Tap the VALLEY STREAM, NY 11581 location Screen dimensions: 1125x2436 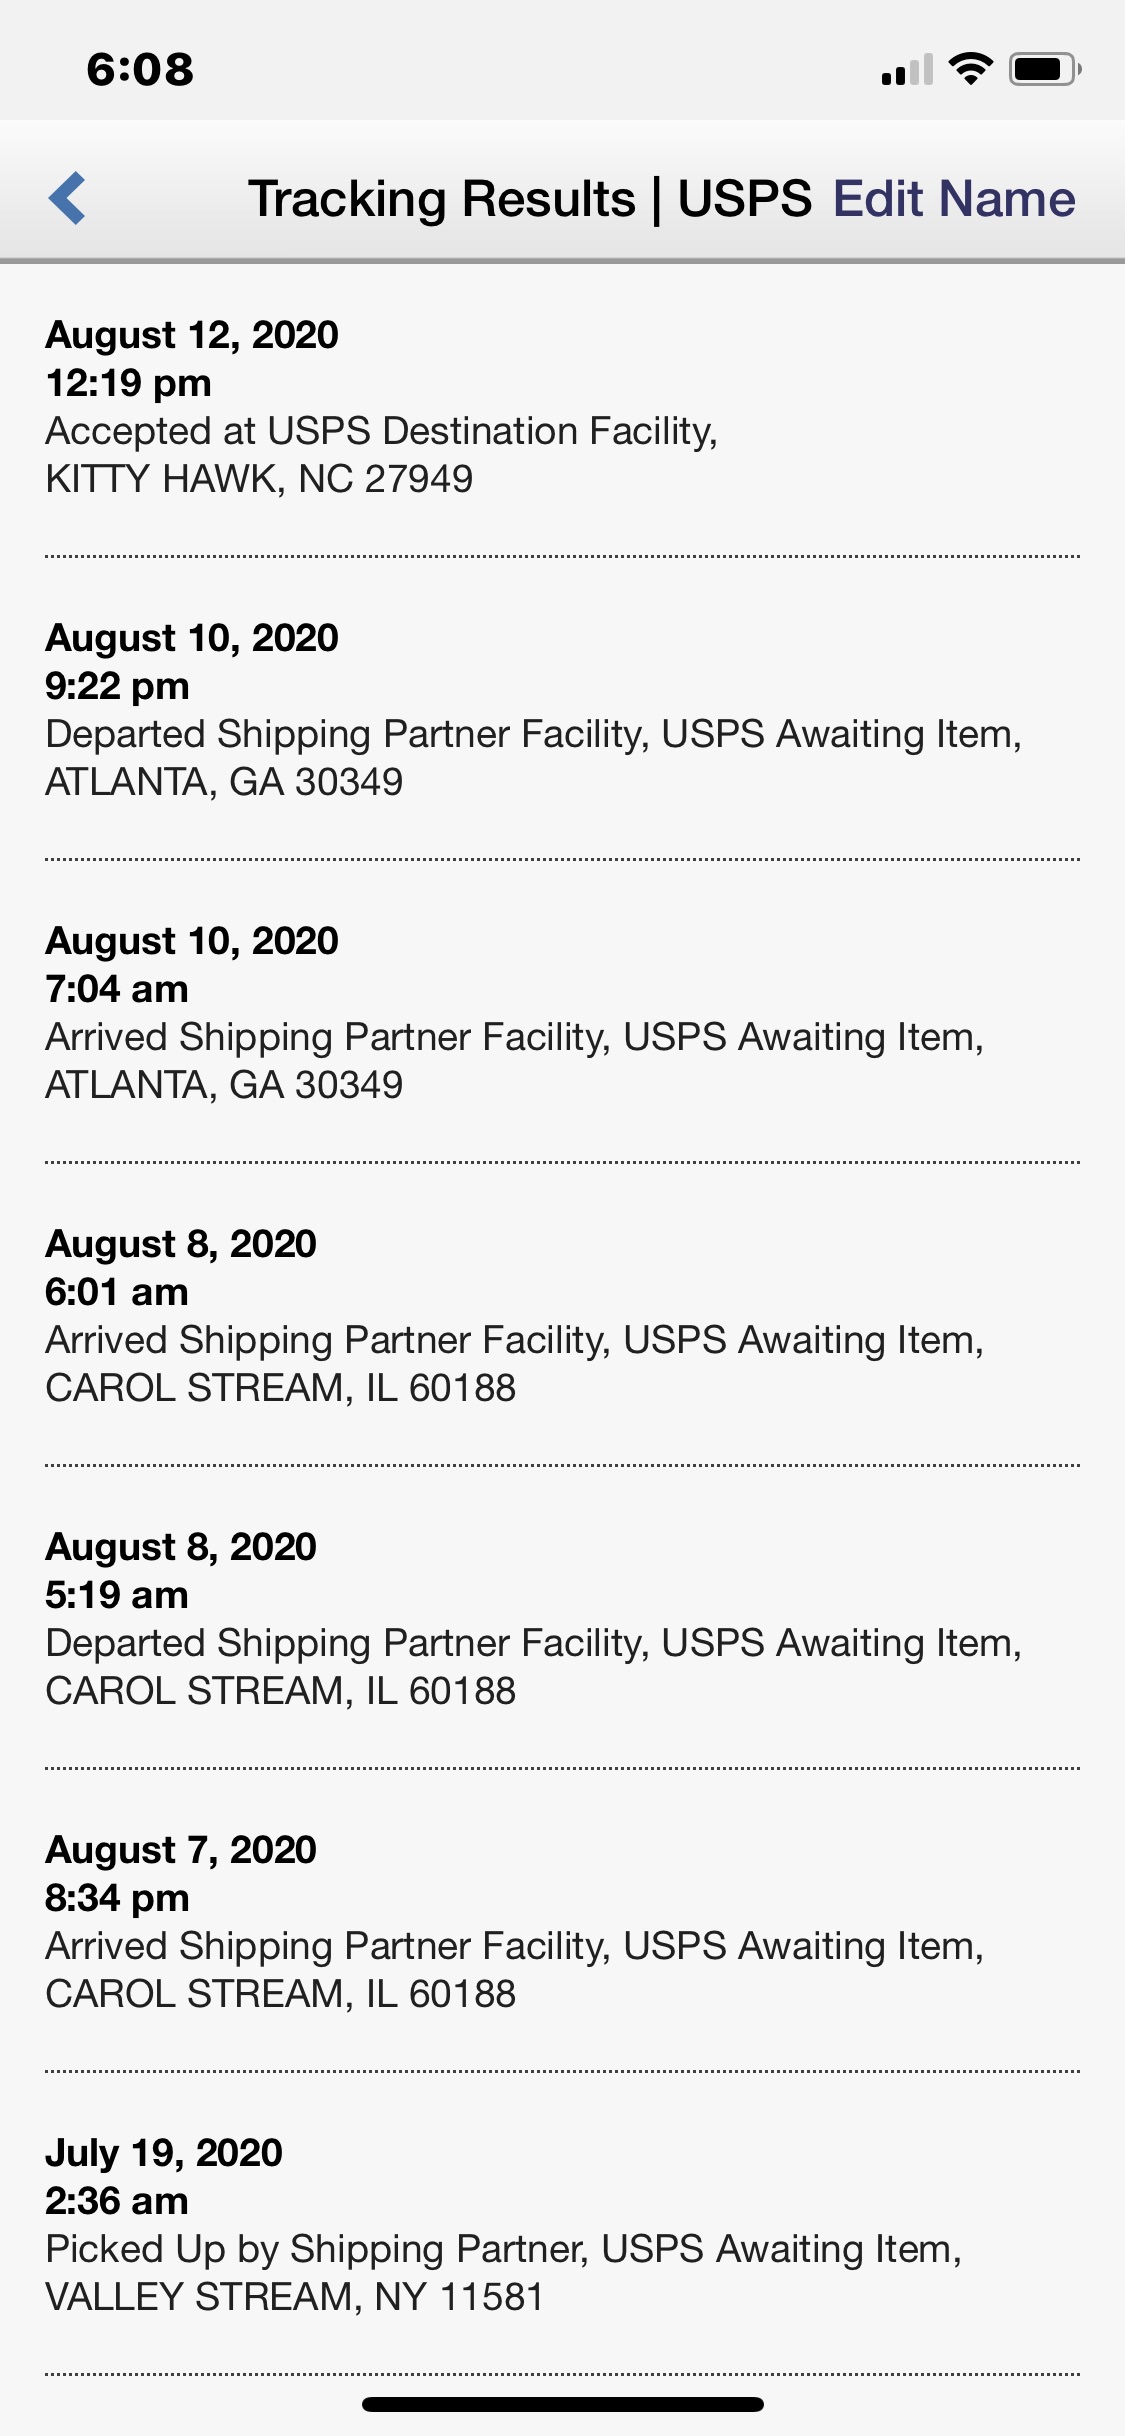point(294,2297)
